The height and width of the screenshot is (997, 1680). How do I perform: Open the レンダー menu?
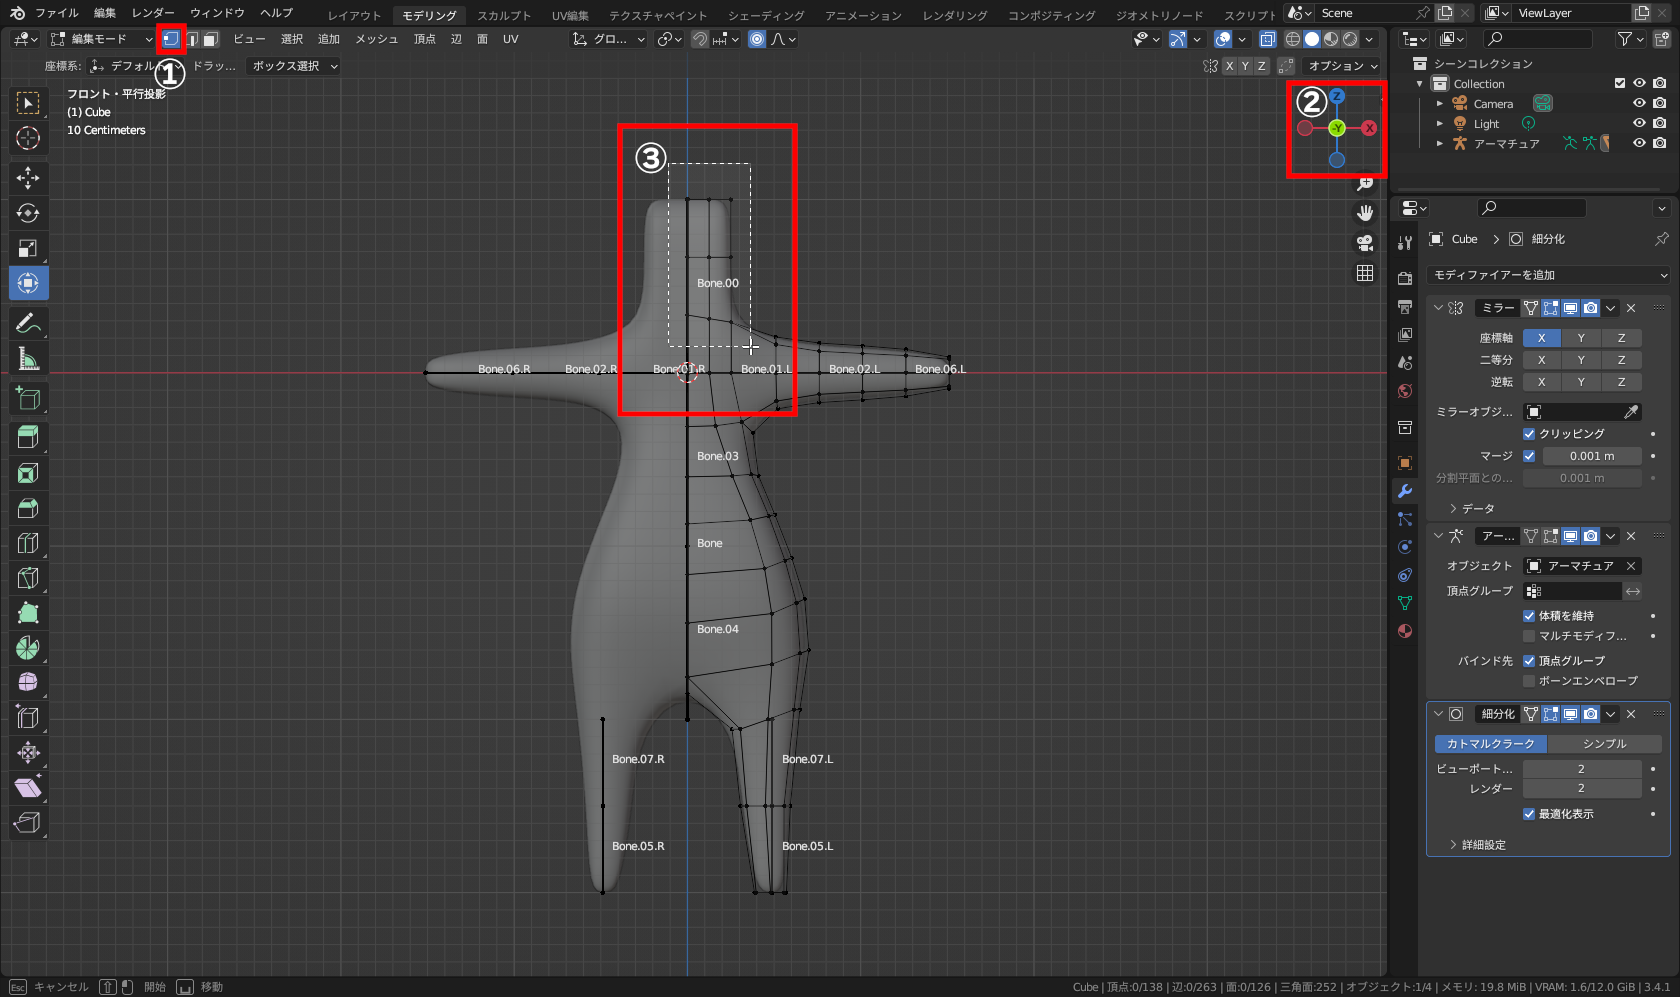(152, 13)
